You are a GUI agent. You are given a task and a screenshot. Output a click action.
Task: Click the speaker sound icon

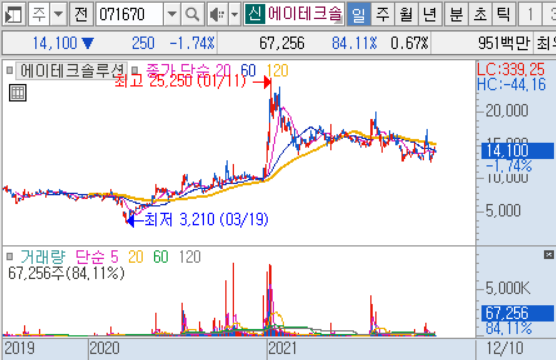tap(217, 14)
